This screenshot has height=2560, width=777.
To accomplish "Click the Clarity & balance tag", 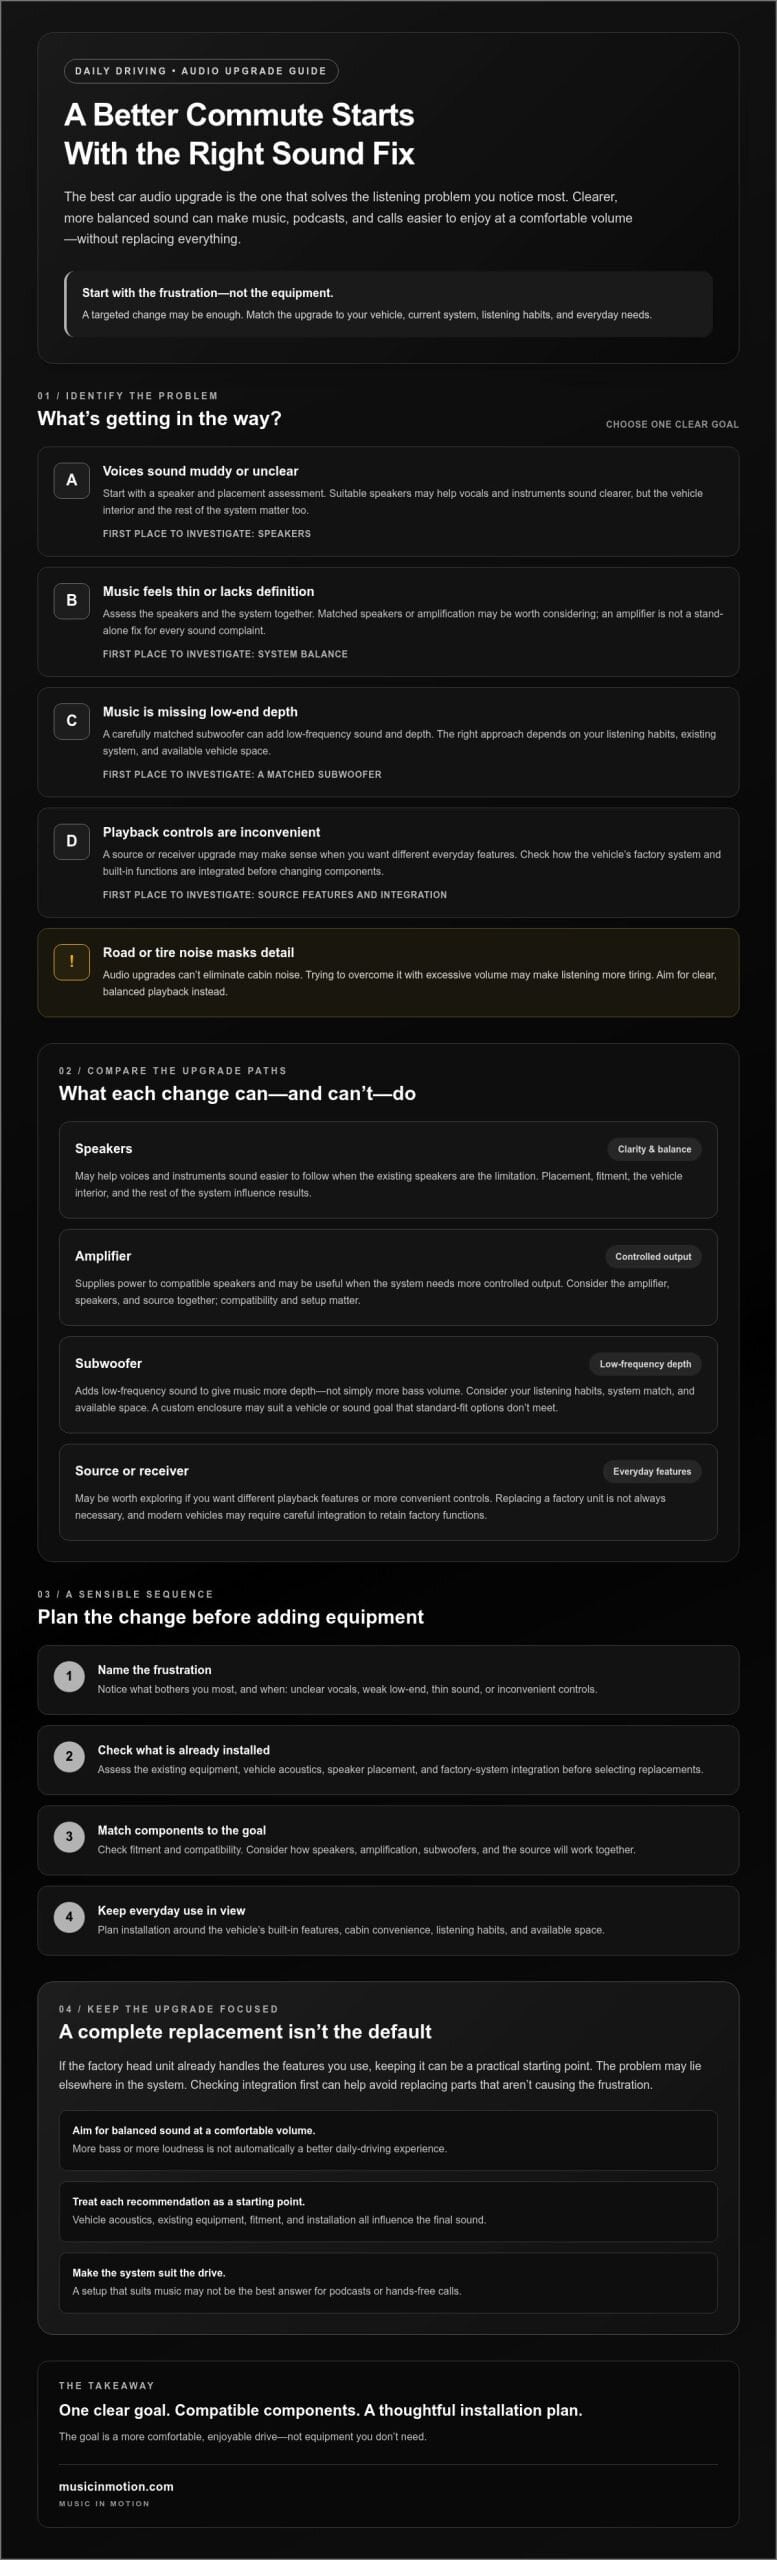I will point(654,1149).
